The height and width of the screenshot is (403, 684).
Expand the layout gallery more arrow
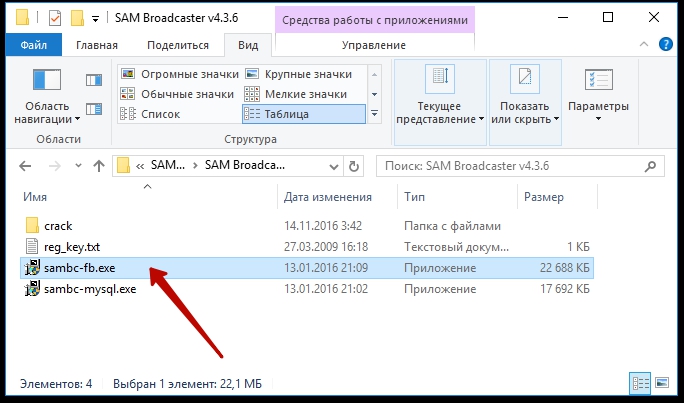tap(374, 114)
